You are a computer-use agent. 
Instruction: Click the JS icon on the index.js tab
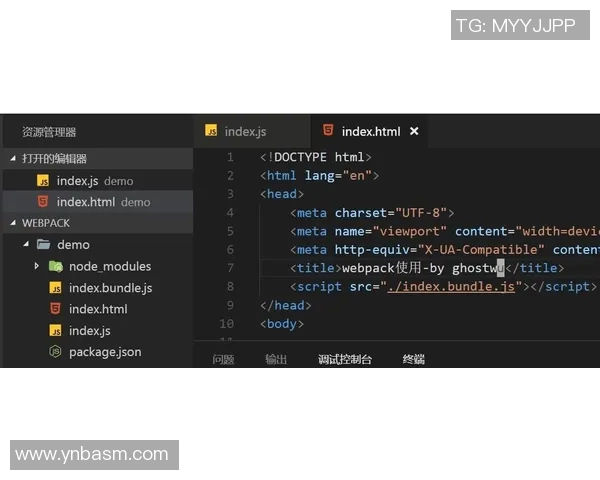point(211,131)
